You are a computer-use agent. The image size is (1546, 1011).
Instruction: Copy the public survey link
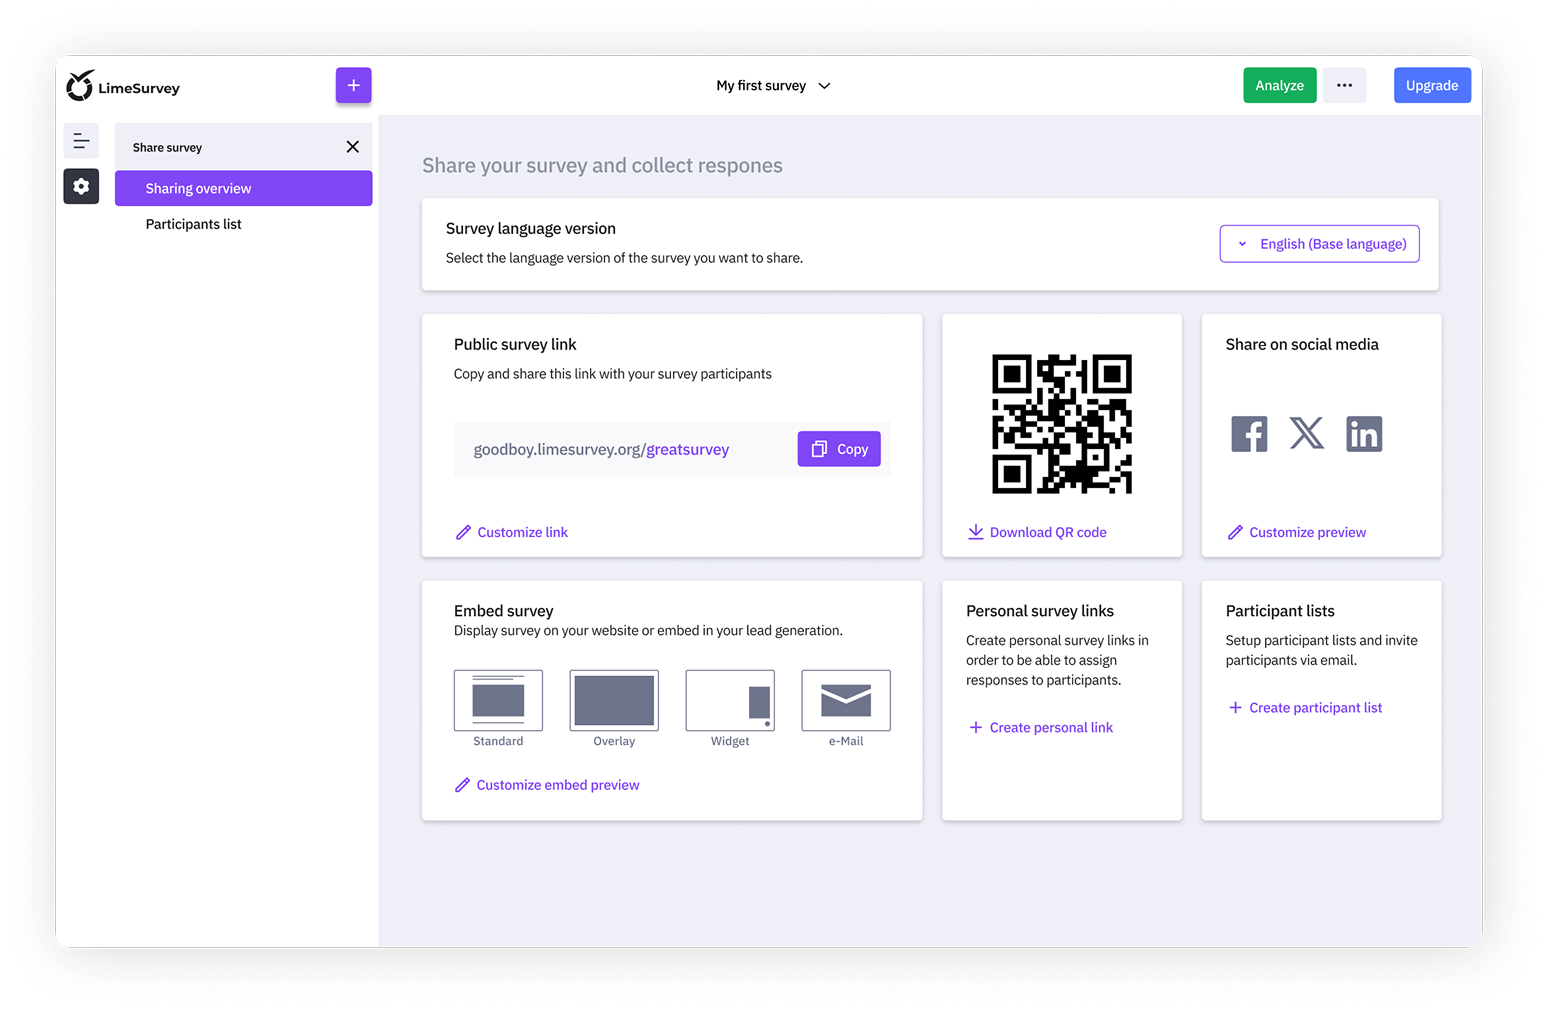(838, 448)
